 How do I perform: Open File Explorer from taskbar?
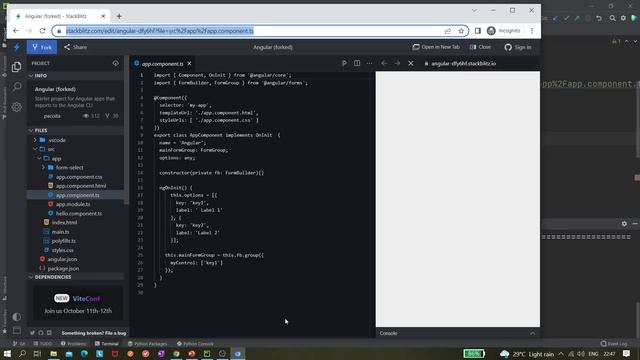(x=53, y=353)
